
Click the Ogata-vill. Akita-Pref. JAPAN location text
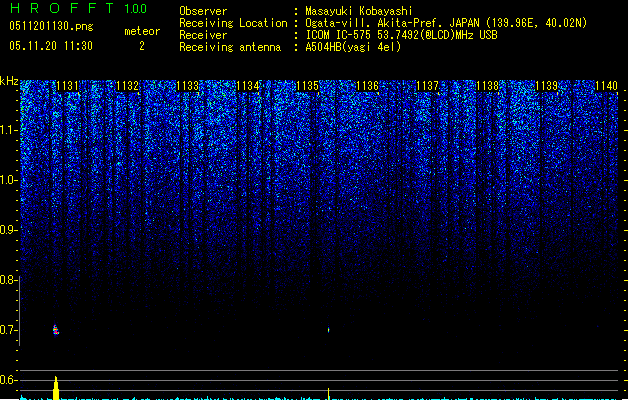tap(446, 23)
